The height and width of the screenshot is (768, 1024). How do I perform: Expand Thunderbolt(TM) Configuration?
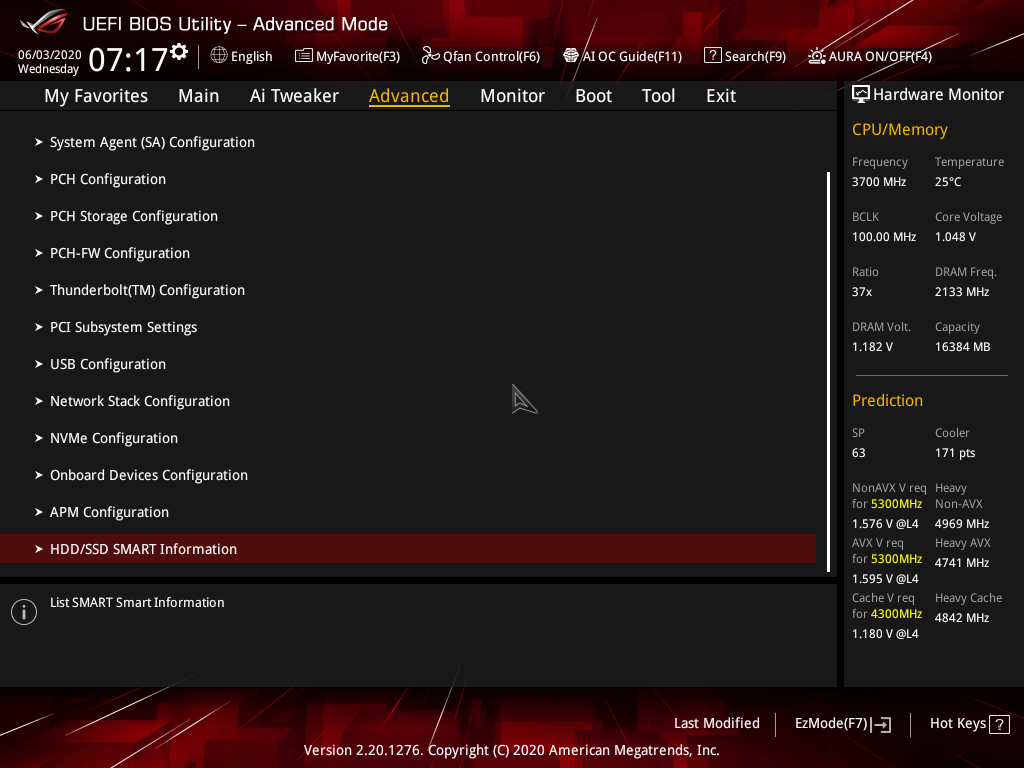click(147, 290)
